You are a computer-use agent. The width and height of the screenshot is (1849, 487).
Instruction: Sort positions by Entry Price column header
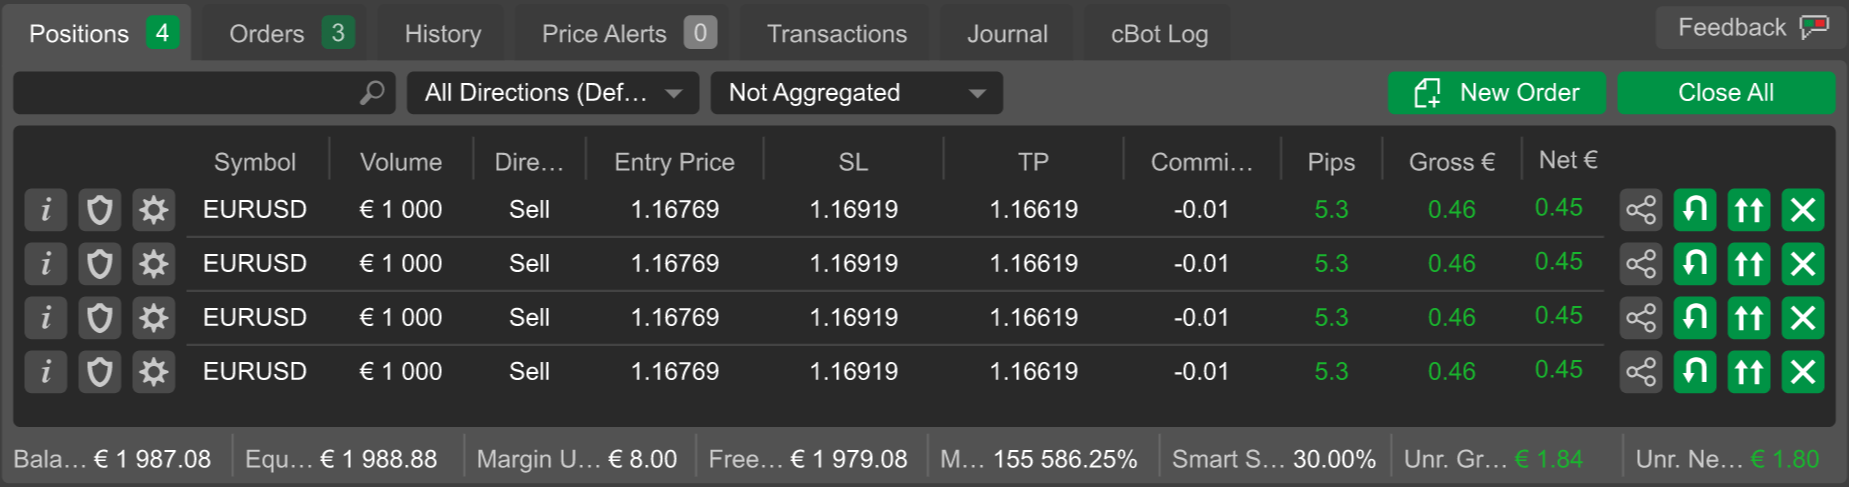(x=674, y=162)
